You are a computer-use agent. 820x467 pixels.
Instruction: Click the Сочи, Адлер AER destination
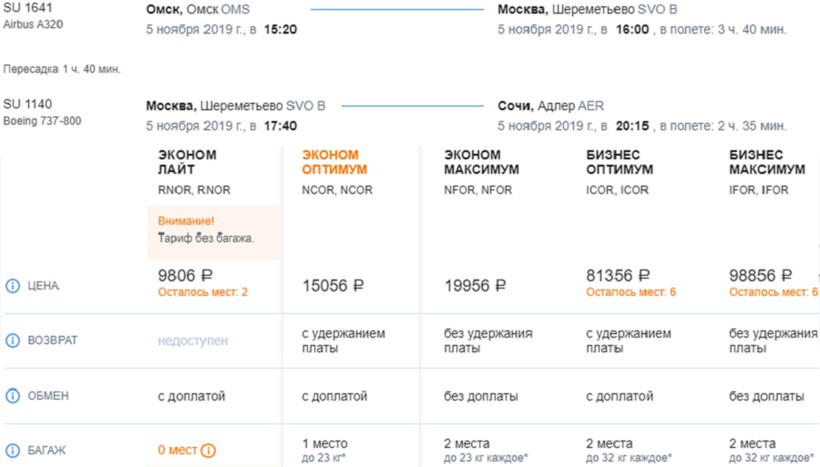click(x=550, y=106)
